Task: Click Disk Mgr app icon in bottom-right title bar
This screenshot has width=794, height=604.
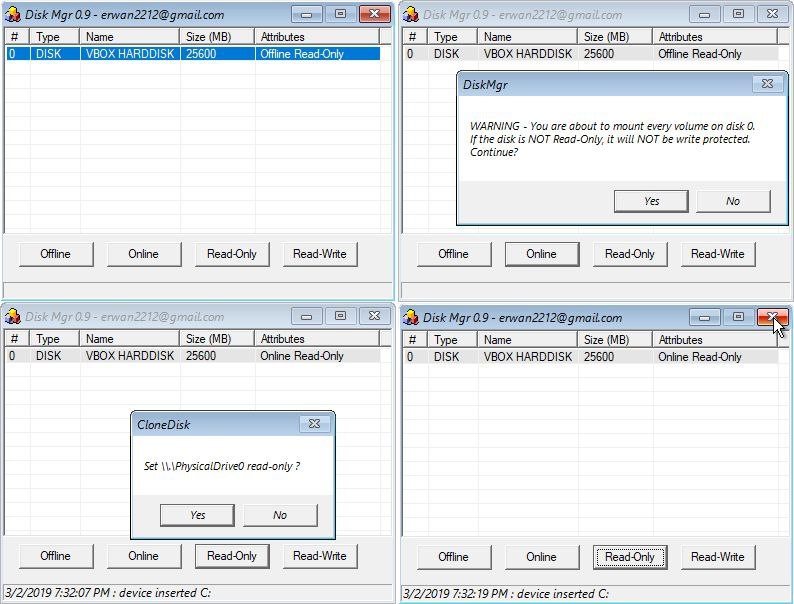Action: (x=411, y=317)
